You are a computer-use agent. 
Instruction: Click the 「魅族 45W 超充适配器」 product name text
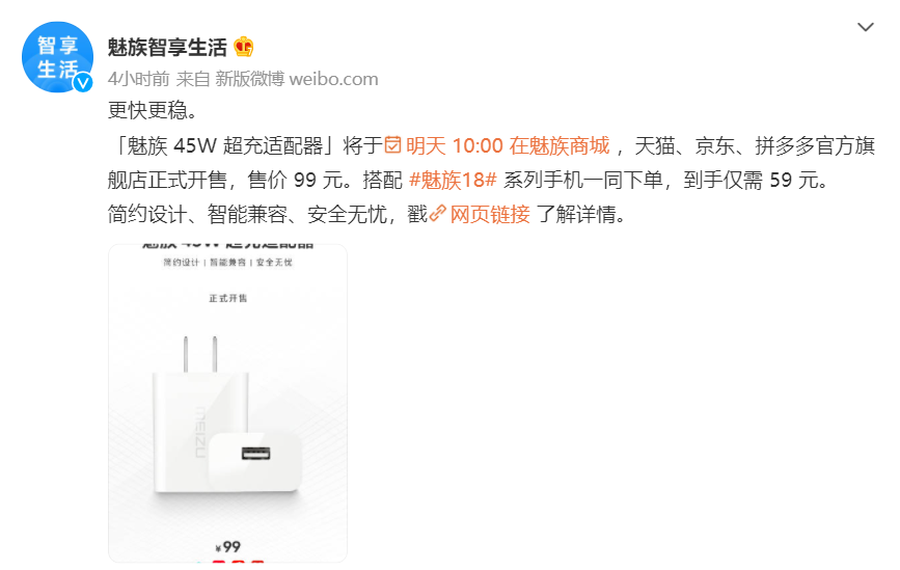223,146
